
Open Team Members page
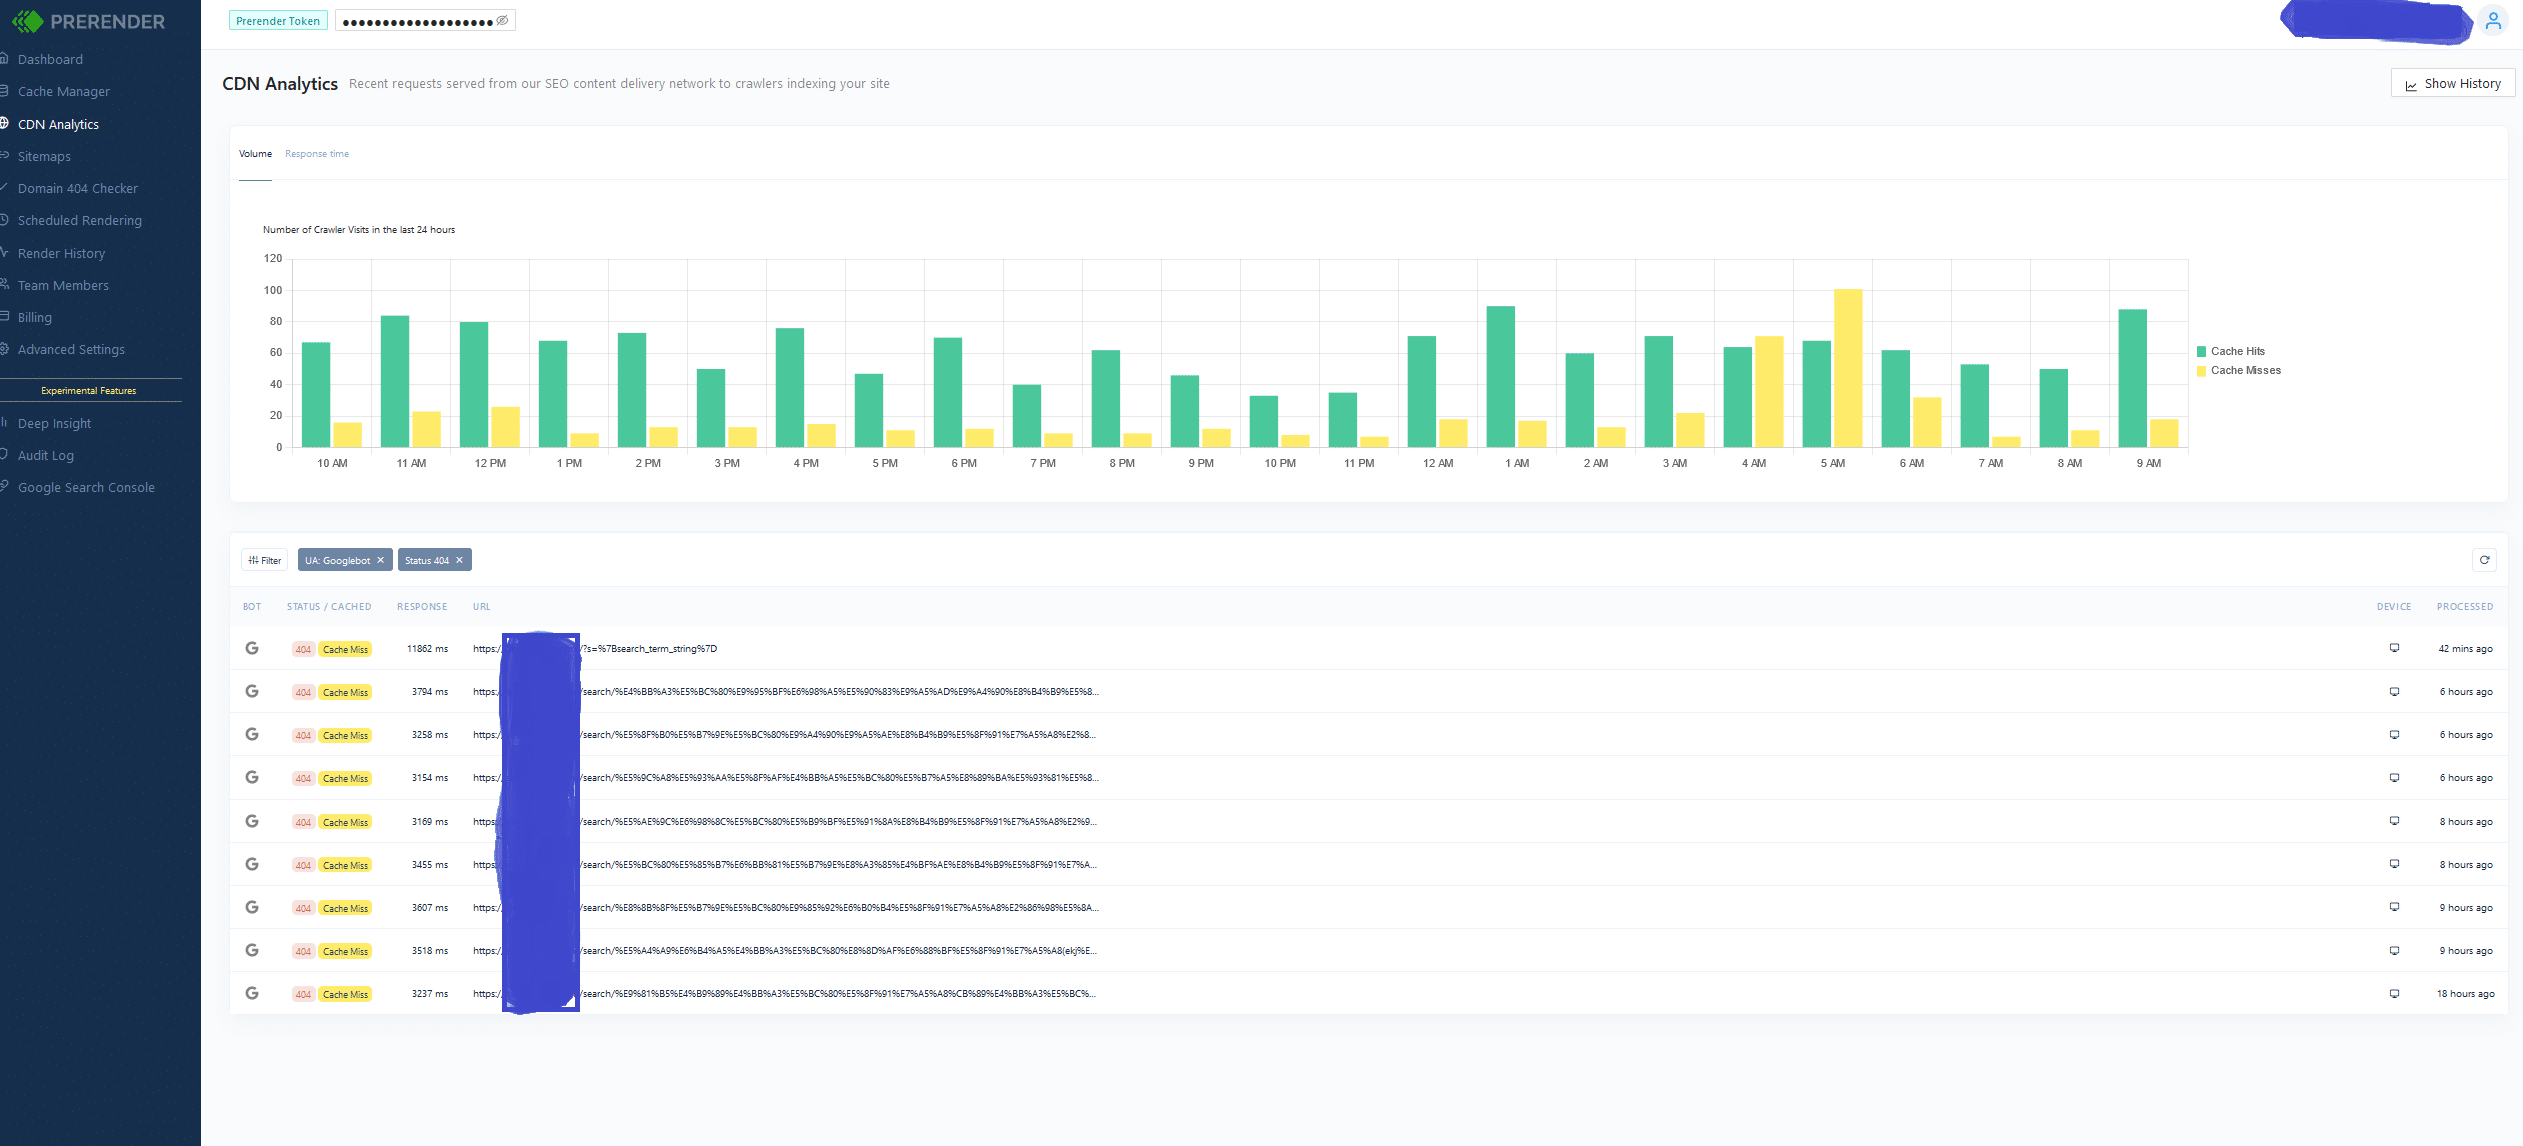coord(63,285)
